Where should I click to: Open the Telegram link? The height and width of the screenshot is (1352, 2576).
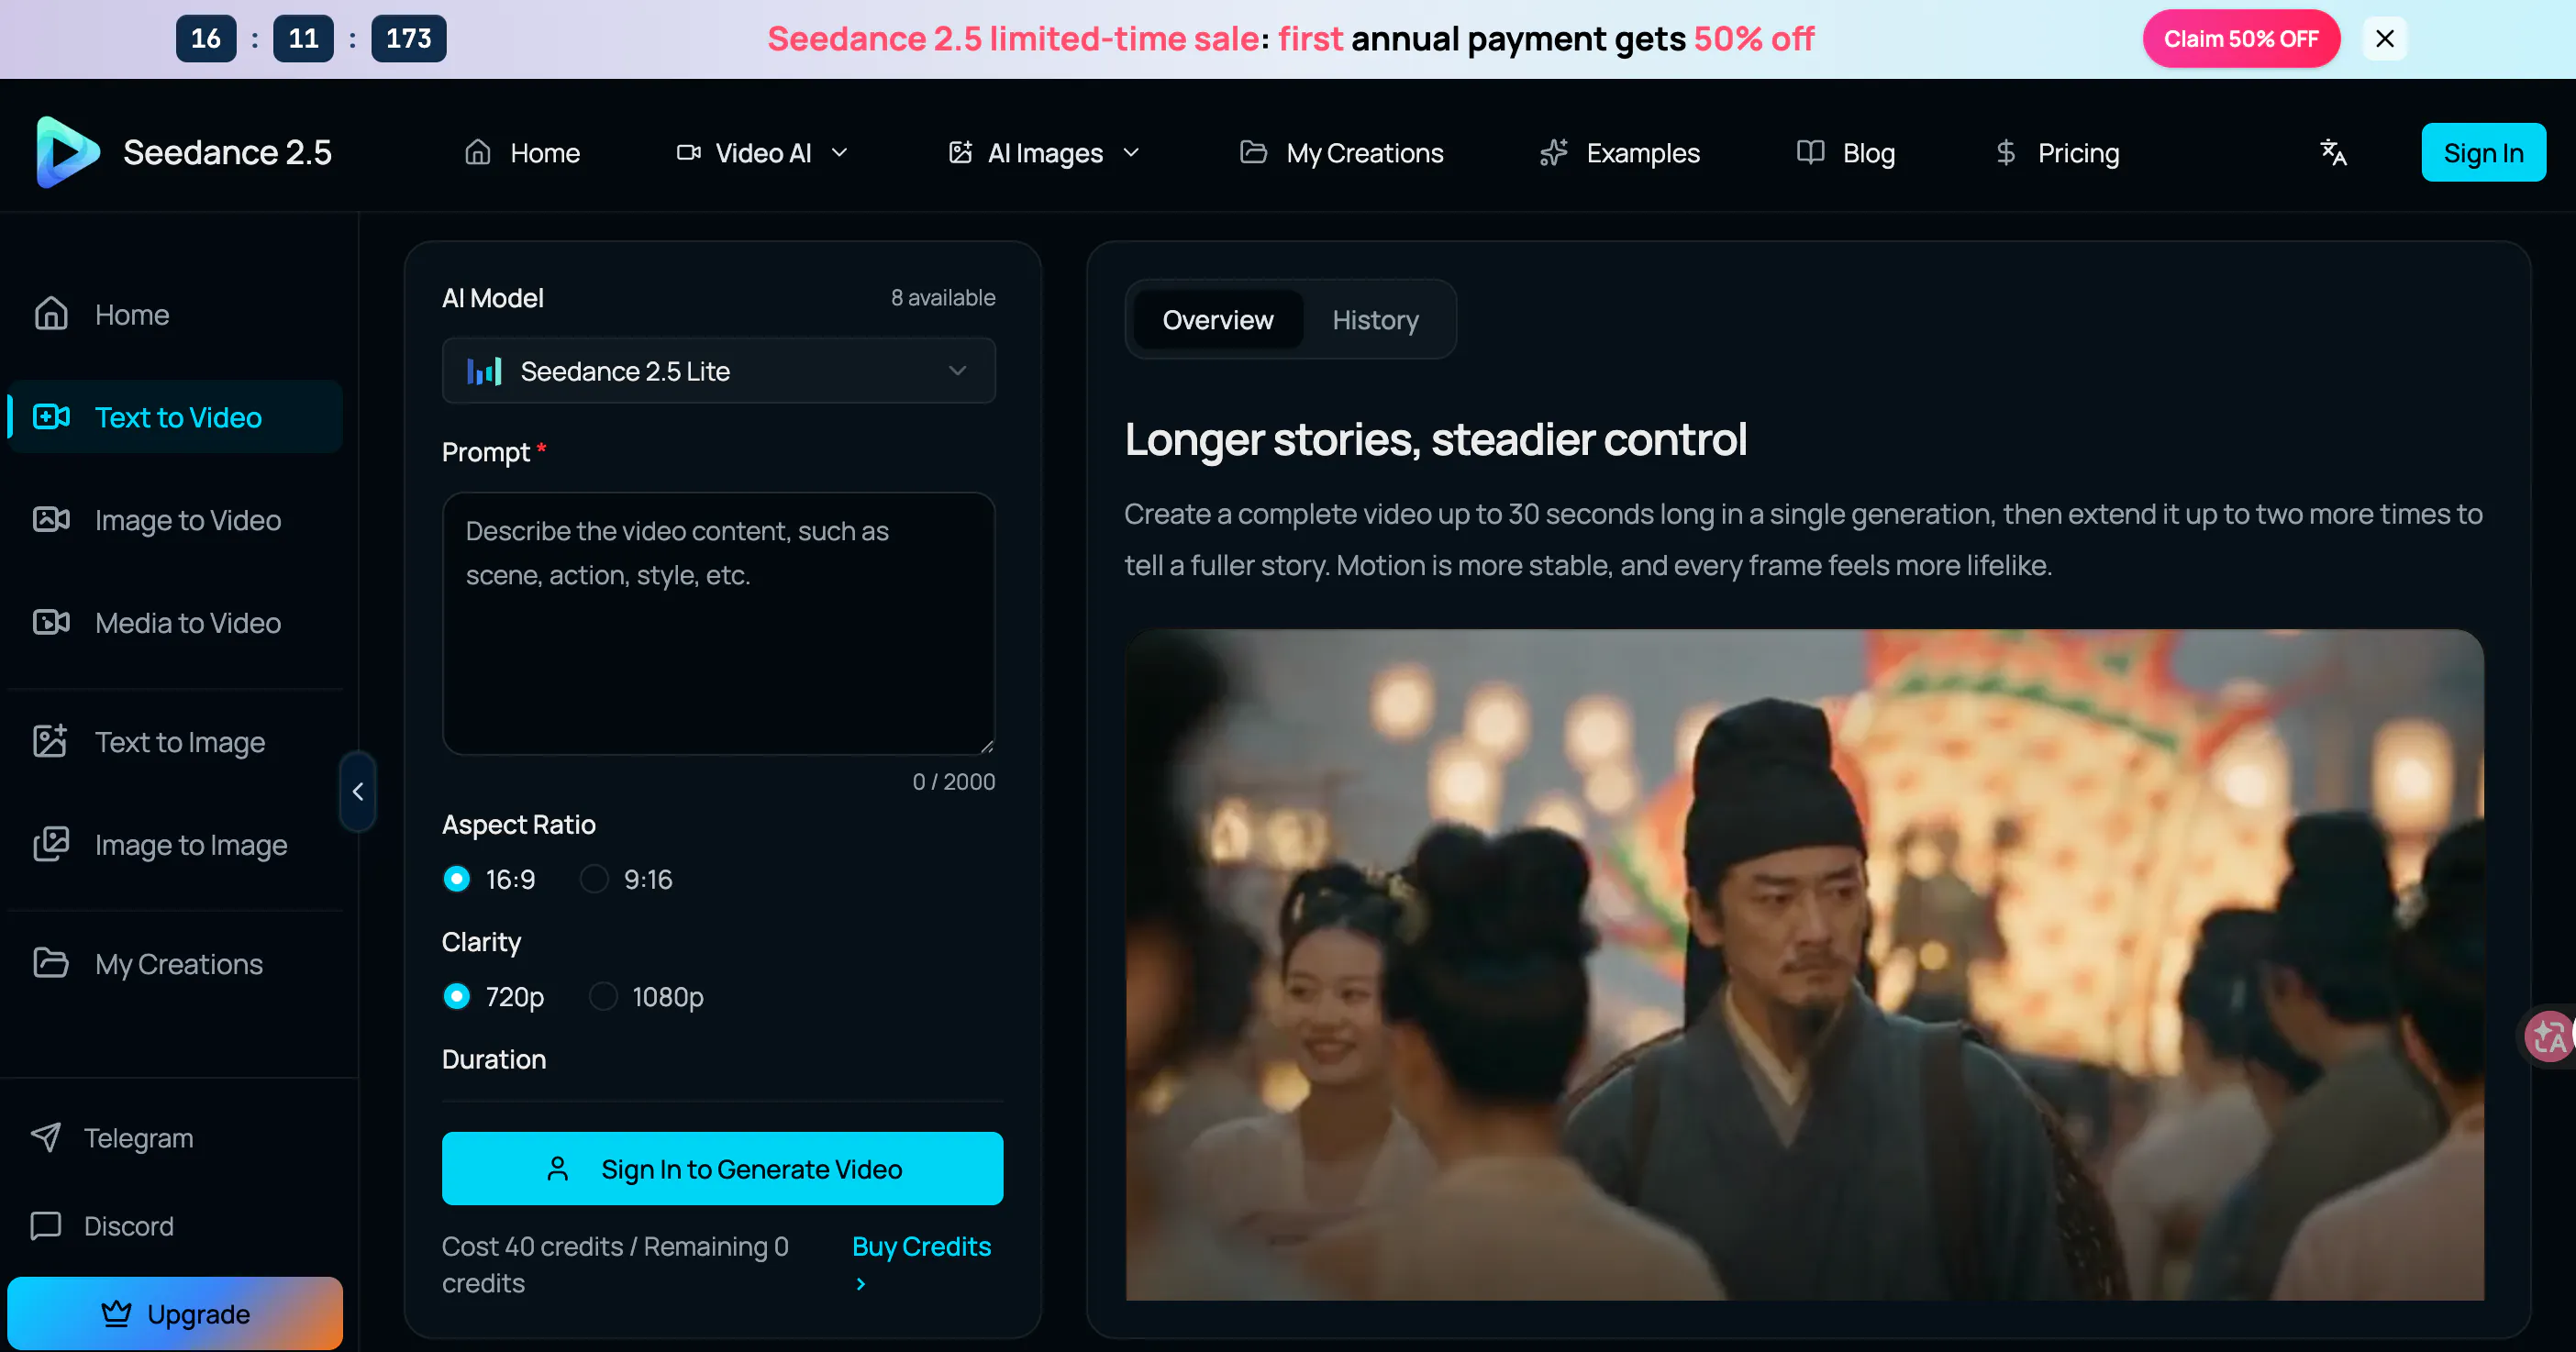[x=138, y=1137]
